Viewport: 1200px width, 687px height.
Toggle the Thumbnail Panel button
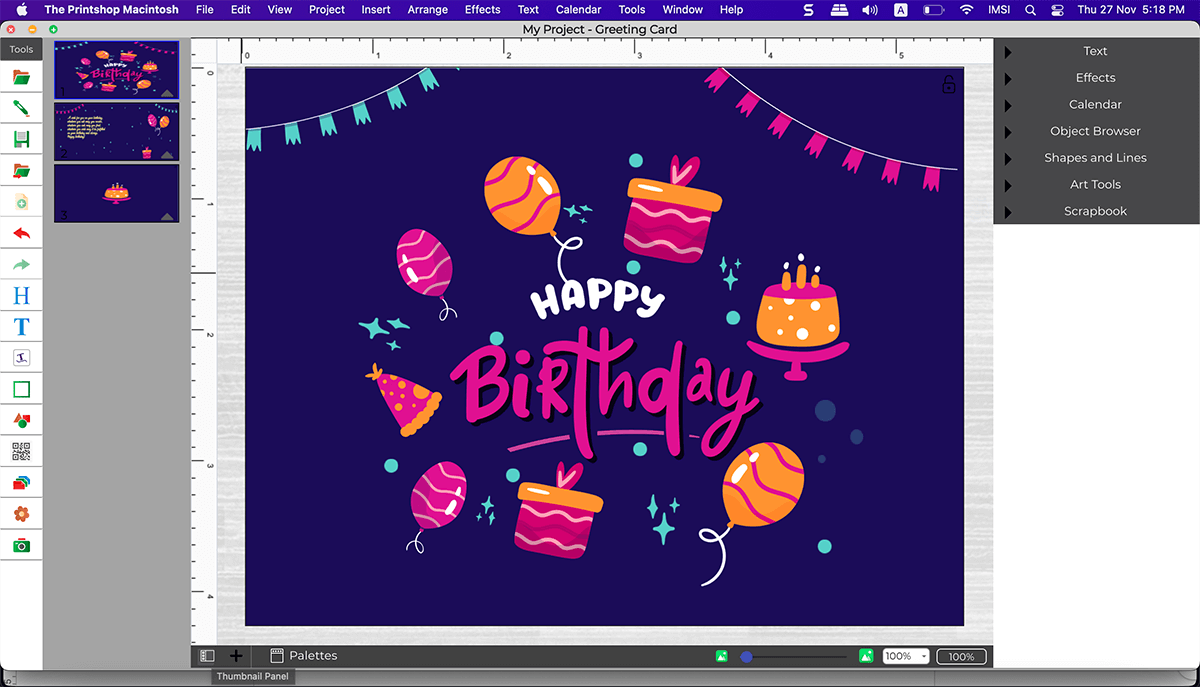pyautogui.click(x=208, y=656)
